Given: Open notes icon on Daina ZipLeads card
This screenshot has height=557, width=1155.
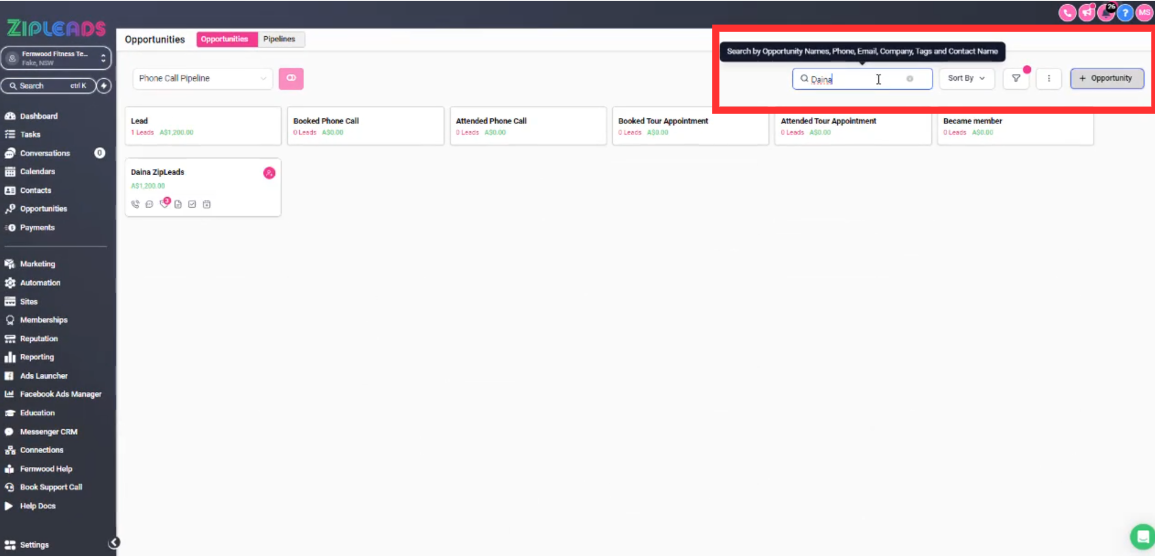Looking at the screenshot, I should [x=178, y=204].
